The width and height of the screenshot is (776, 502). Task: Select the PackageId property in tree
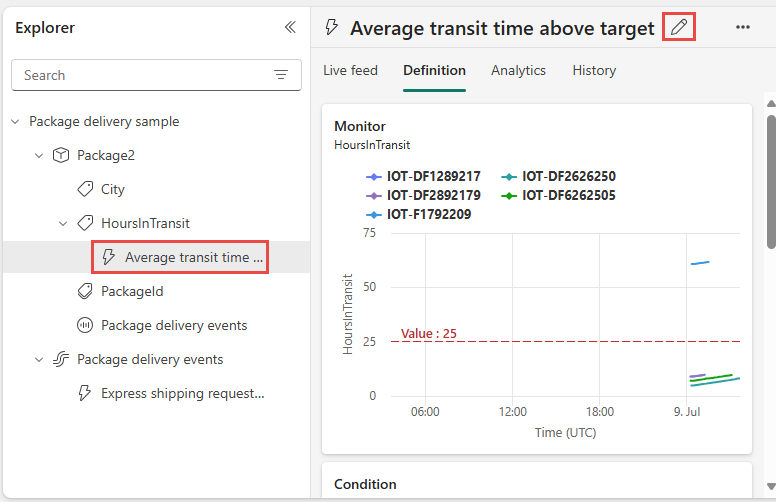[x=131, y=291]
